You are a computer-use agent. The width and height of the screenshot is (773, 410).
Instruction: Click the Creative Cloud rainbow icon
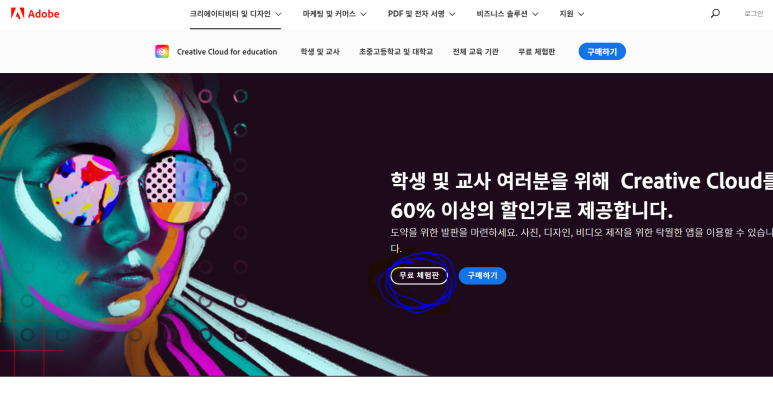coord(162,51)
